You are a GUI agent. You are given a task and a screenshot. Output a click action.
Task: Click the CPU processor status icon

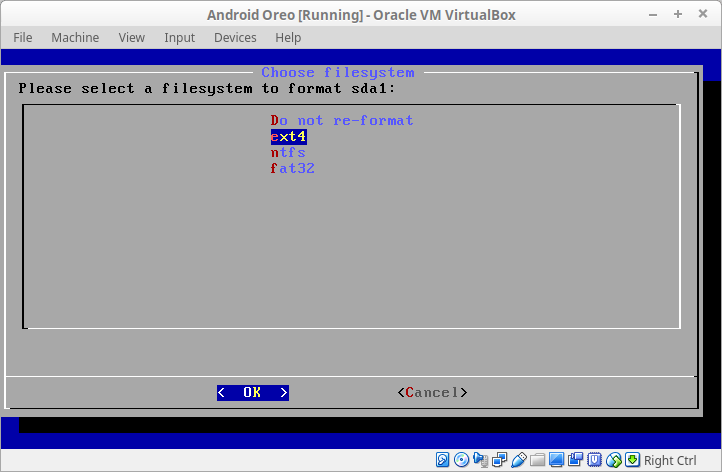pyautogui.click(x=594, y=460)
